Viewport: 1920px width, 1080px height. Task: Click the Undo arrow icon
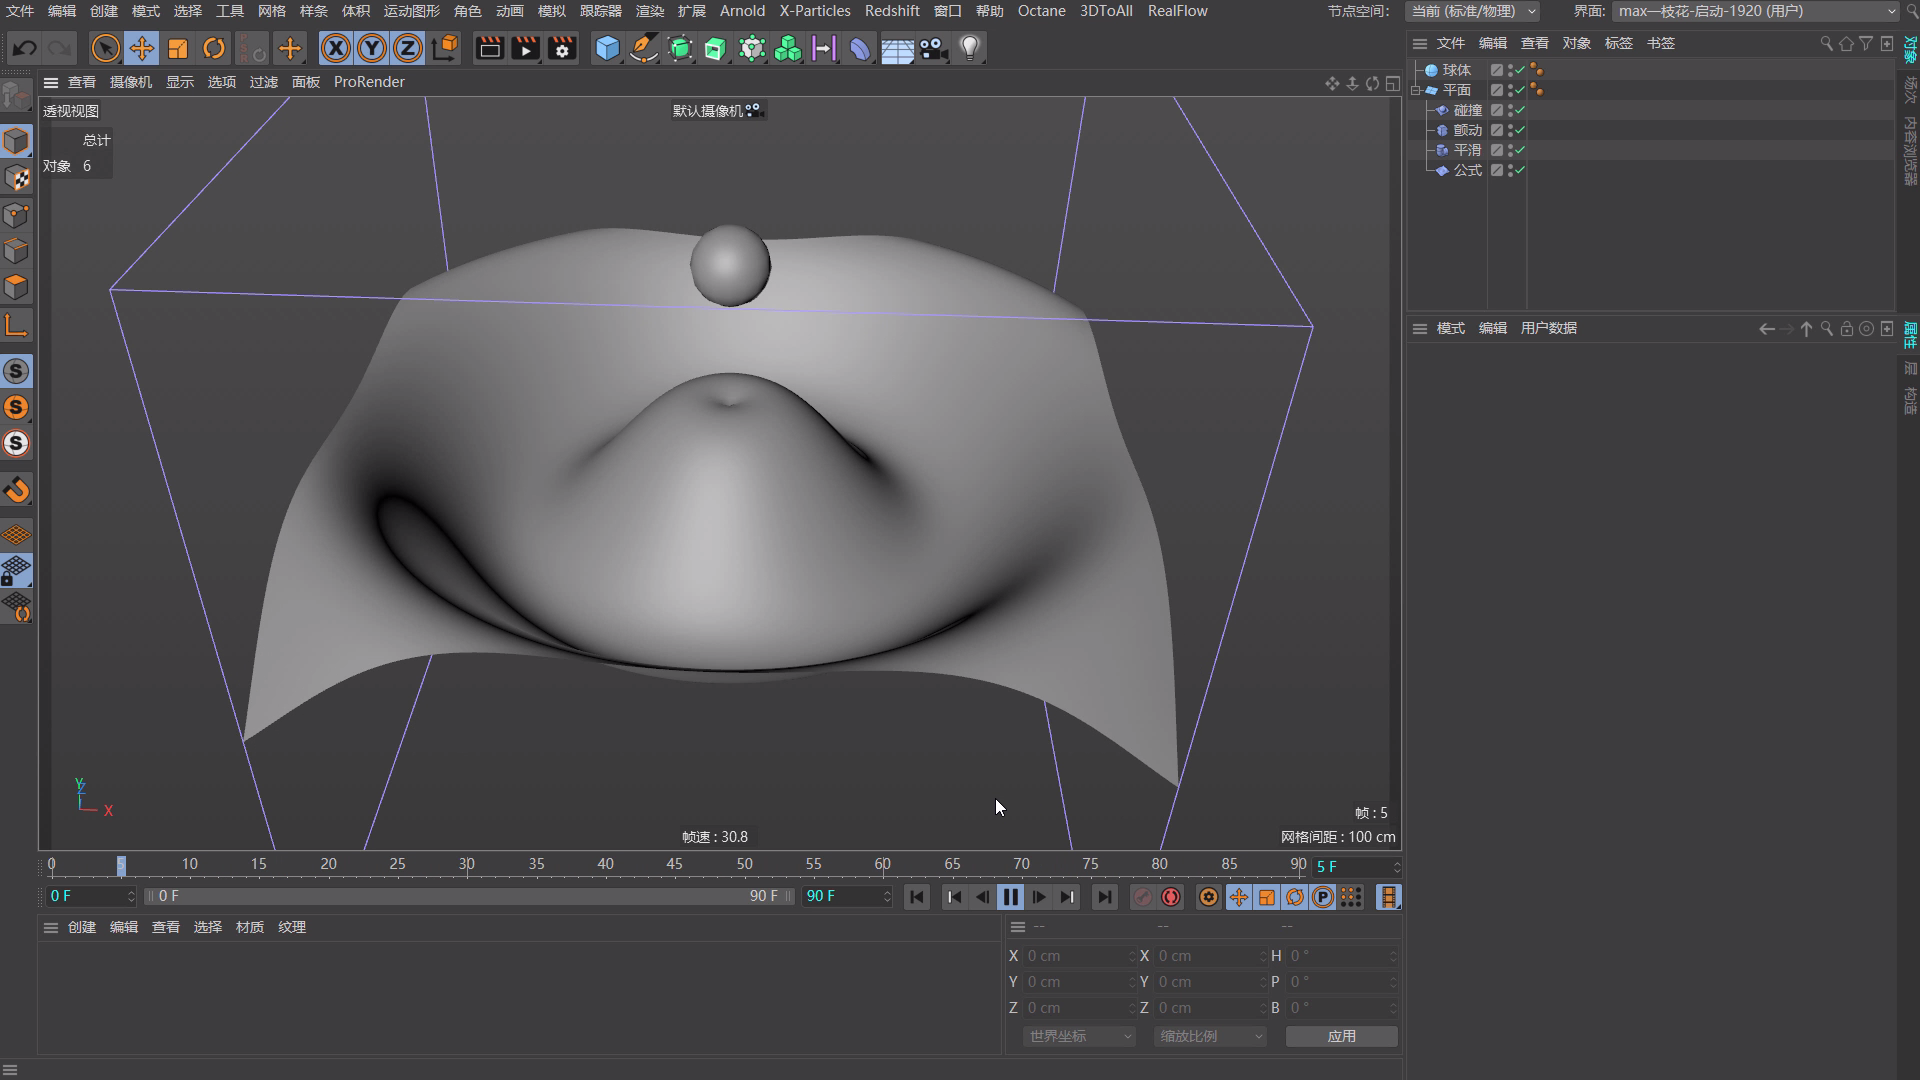pyautogui.click(x=25, y=48)
